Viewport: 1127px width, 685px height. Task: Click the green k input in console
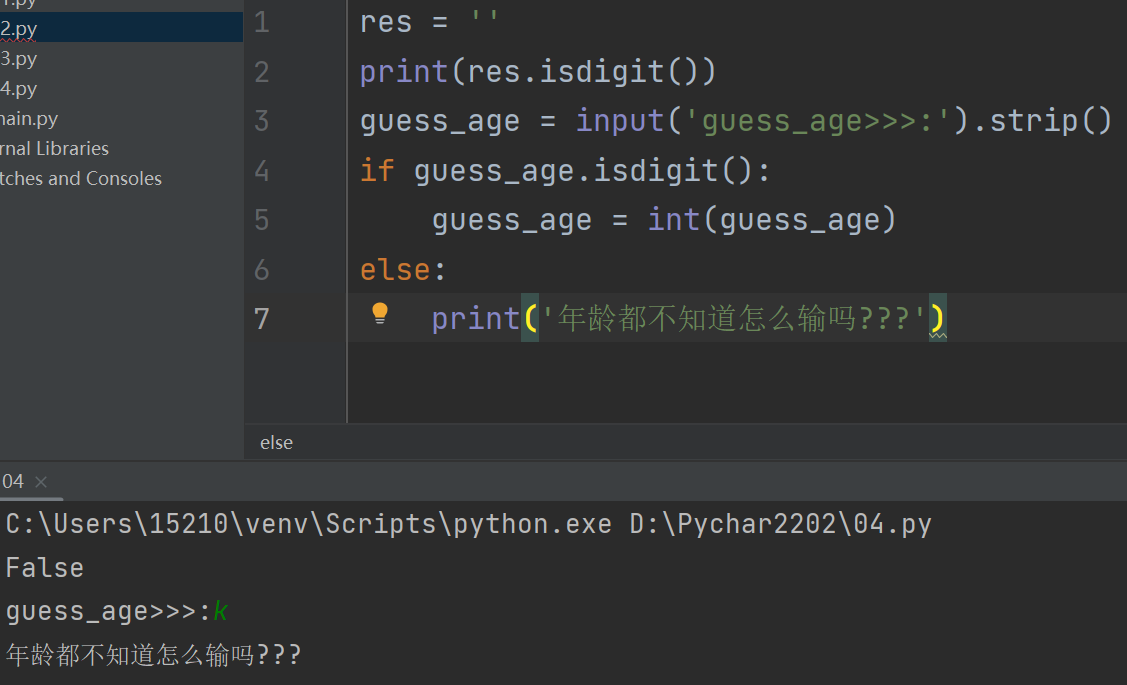tap(220, 612)
